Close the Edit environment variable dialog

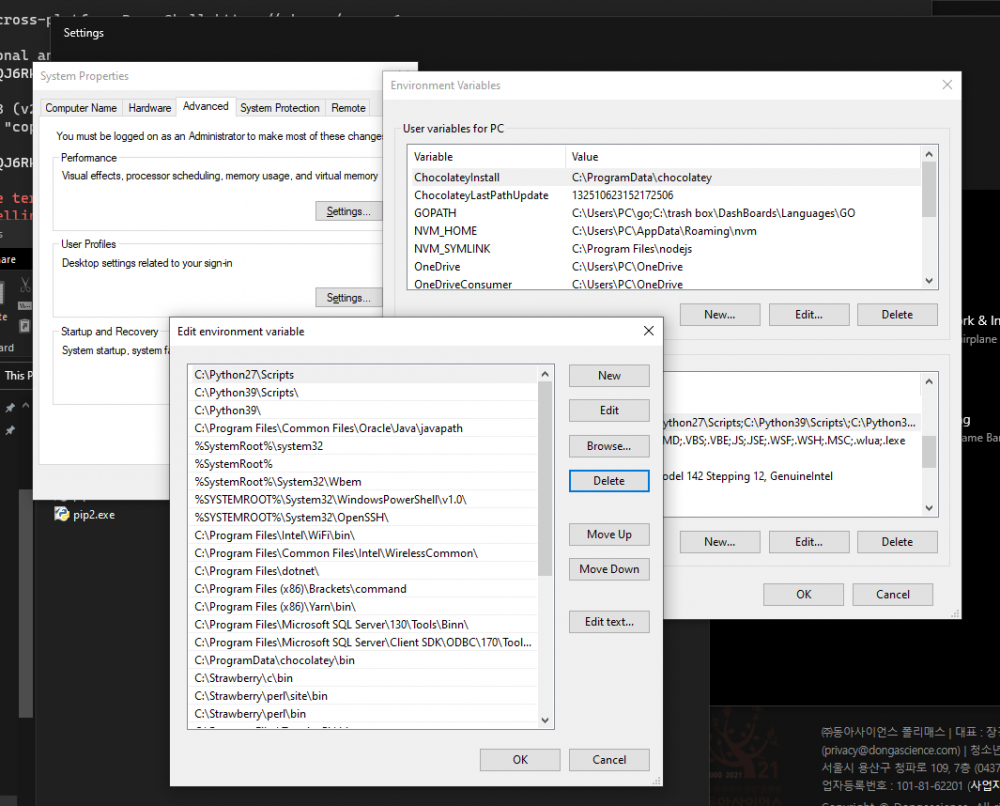(649, 331)
